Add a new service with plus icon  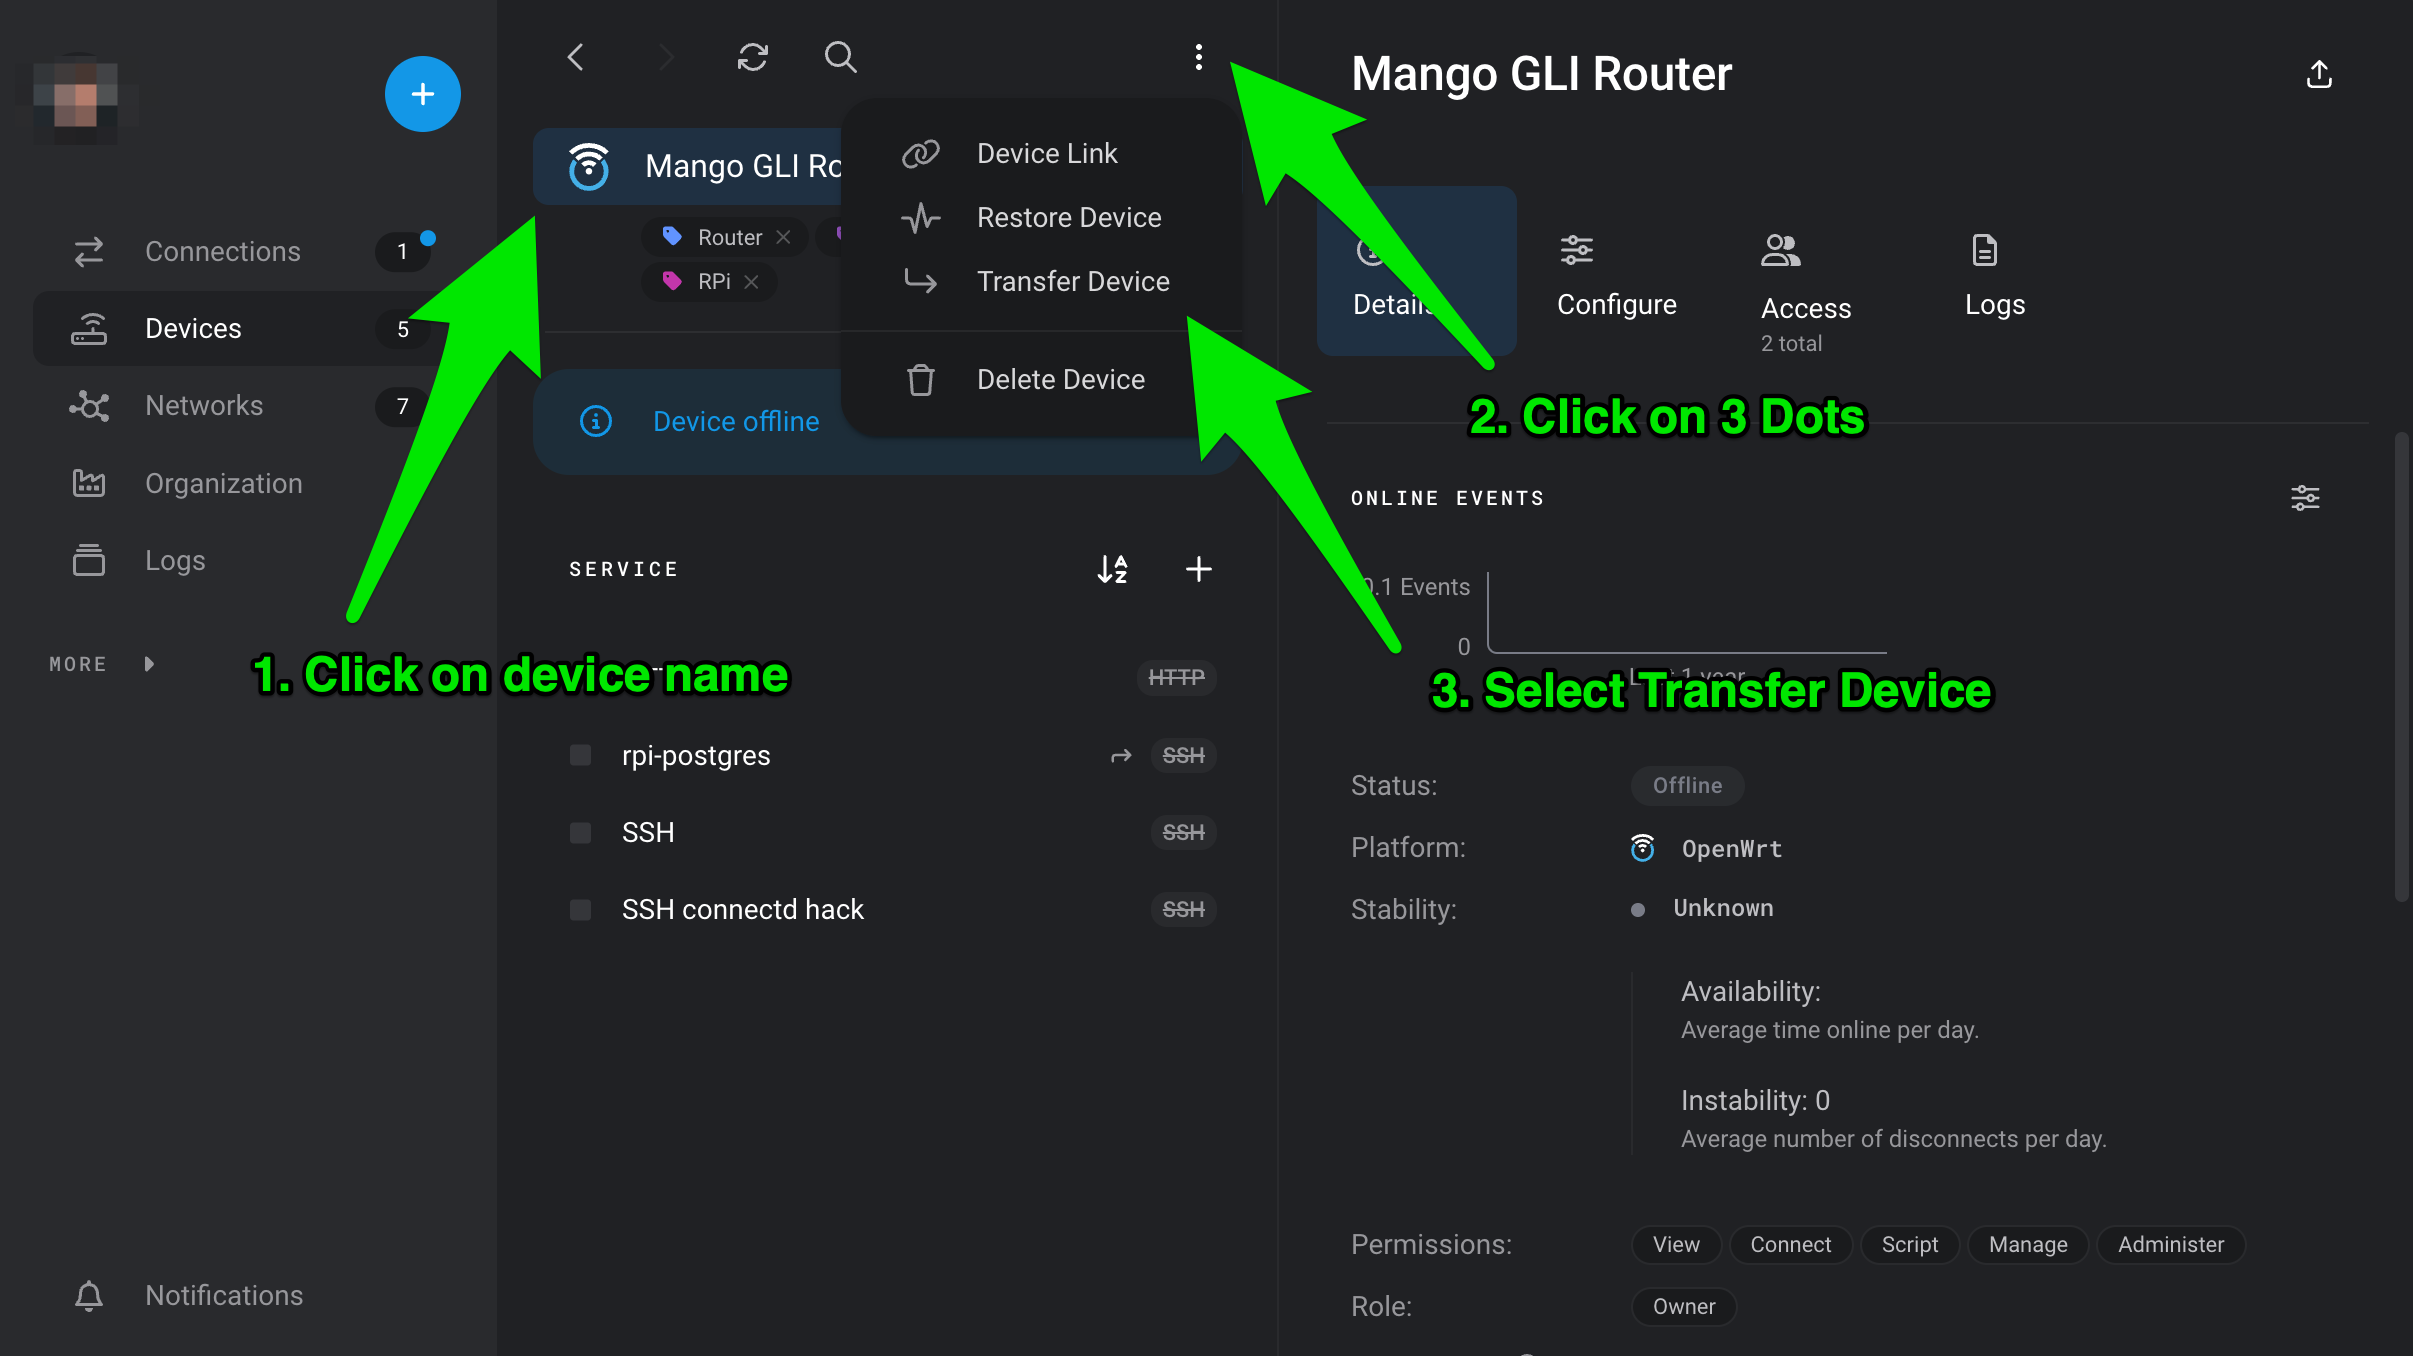point(1198,569)
